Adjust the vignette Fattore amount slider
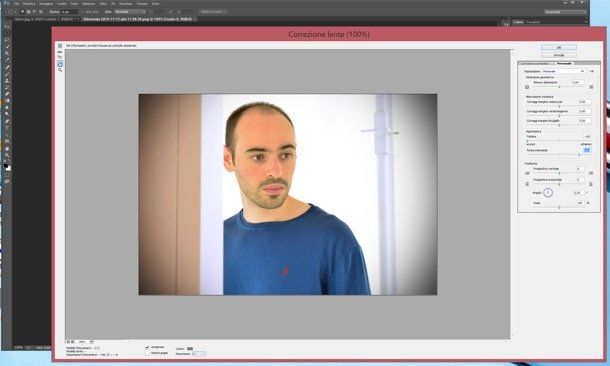 tap(559, 140)
